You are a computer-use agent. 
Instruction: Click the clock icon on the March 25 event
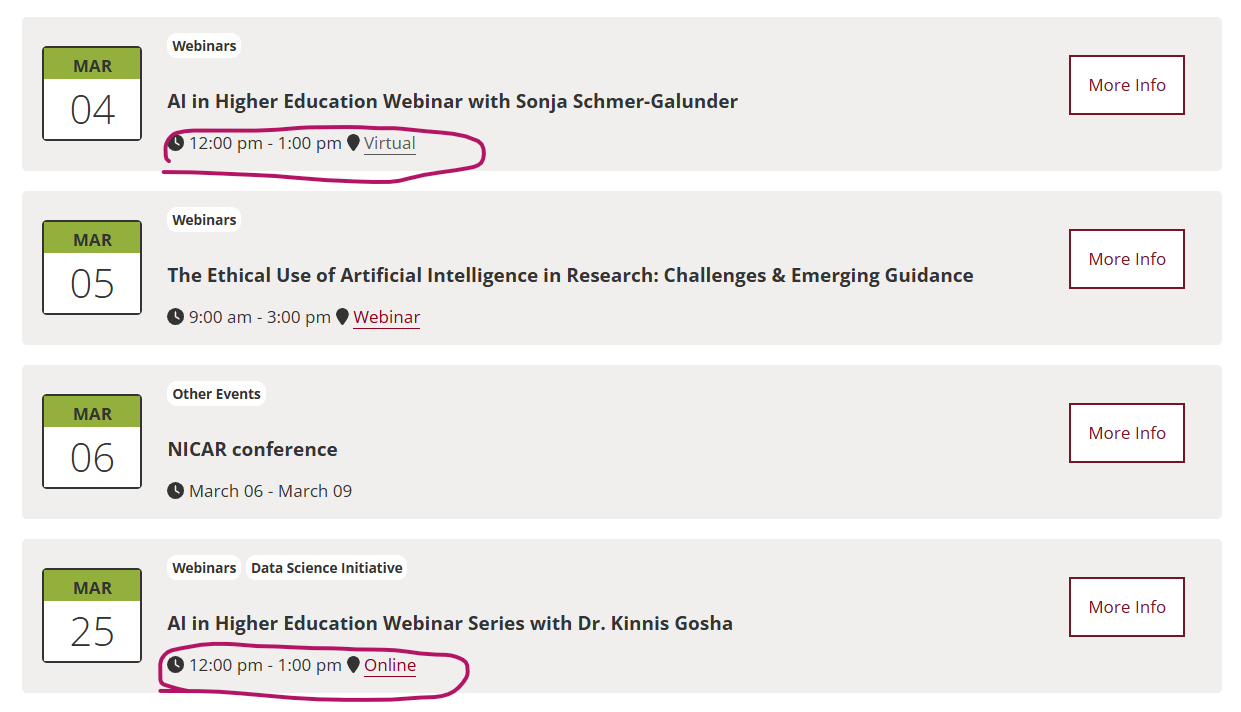176,665
